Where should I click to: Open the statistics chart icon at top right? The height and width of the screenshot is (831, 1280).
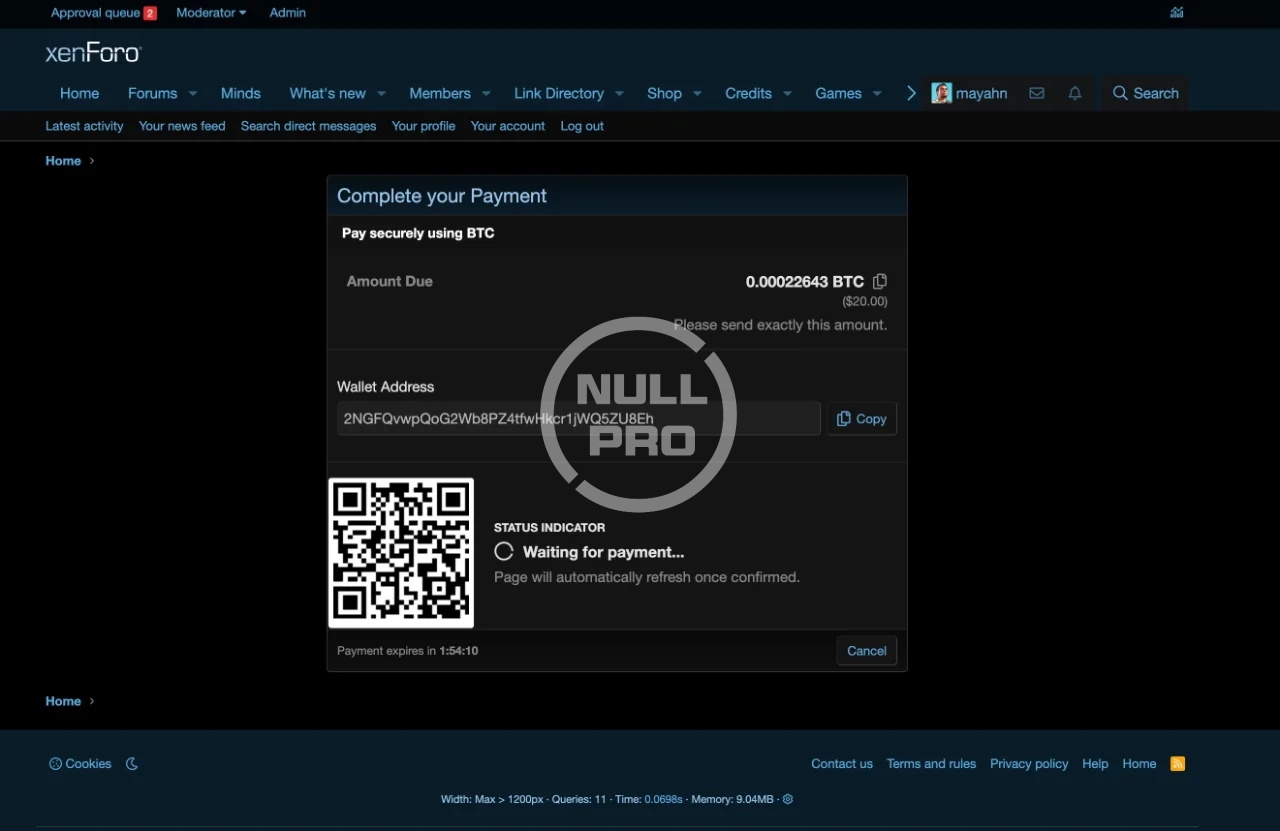click(x=1177, y=13)
